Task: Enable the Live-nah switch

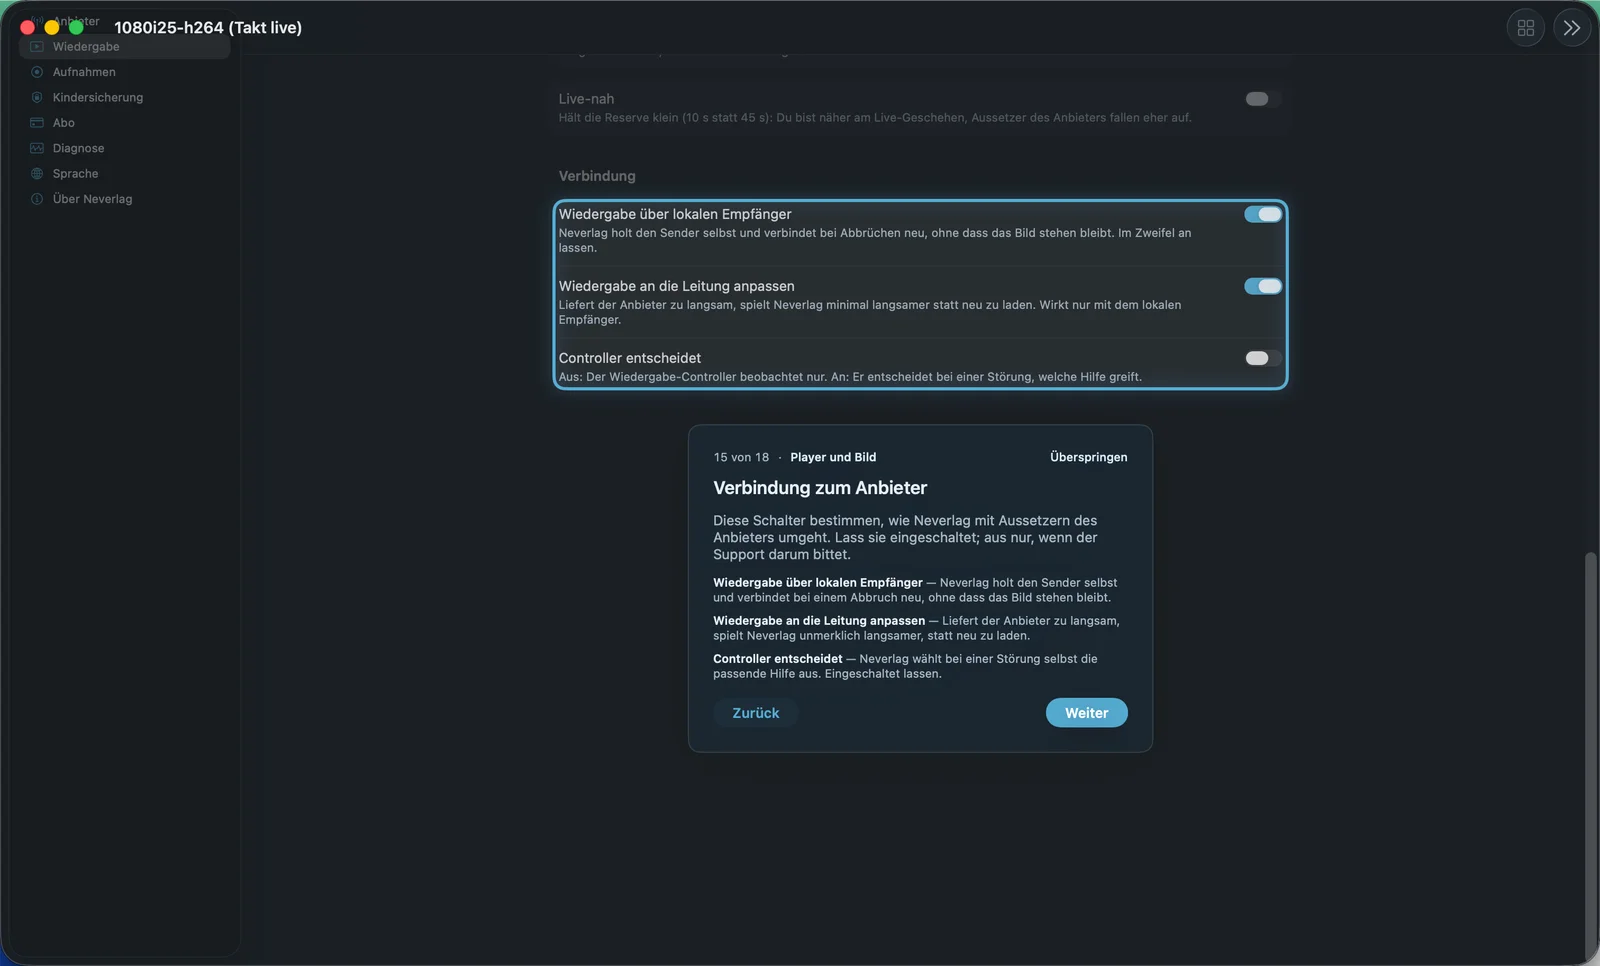Action: pyautogui.click(x=1262, y=99)
